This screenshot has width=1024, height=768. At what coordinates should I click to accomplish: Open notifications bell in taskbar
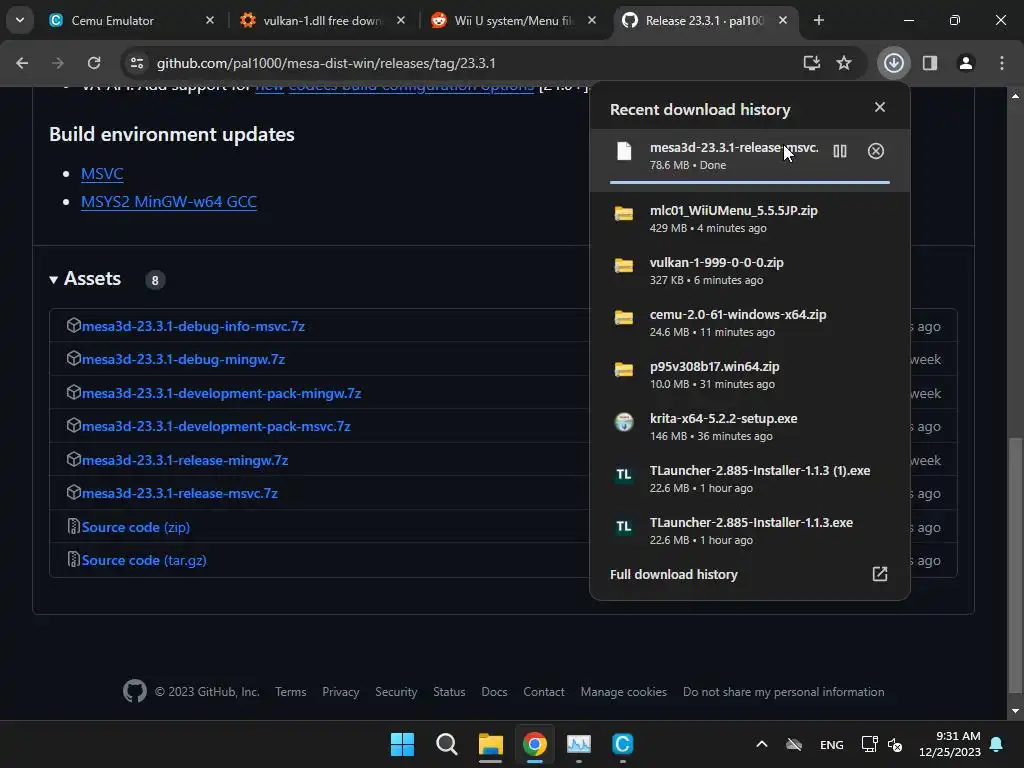997,744
